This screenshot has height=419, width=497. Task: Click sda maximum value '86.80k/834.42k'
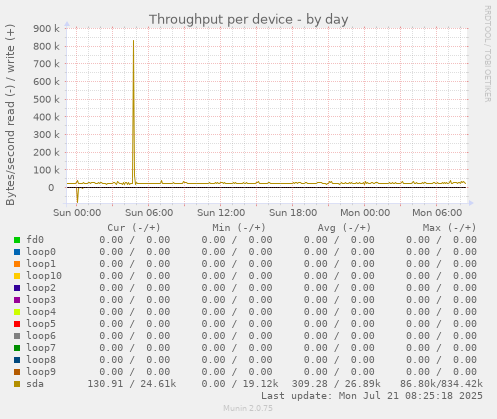point(441,384)
